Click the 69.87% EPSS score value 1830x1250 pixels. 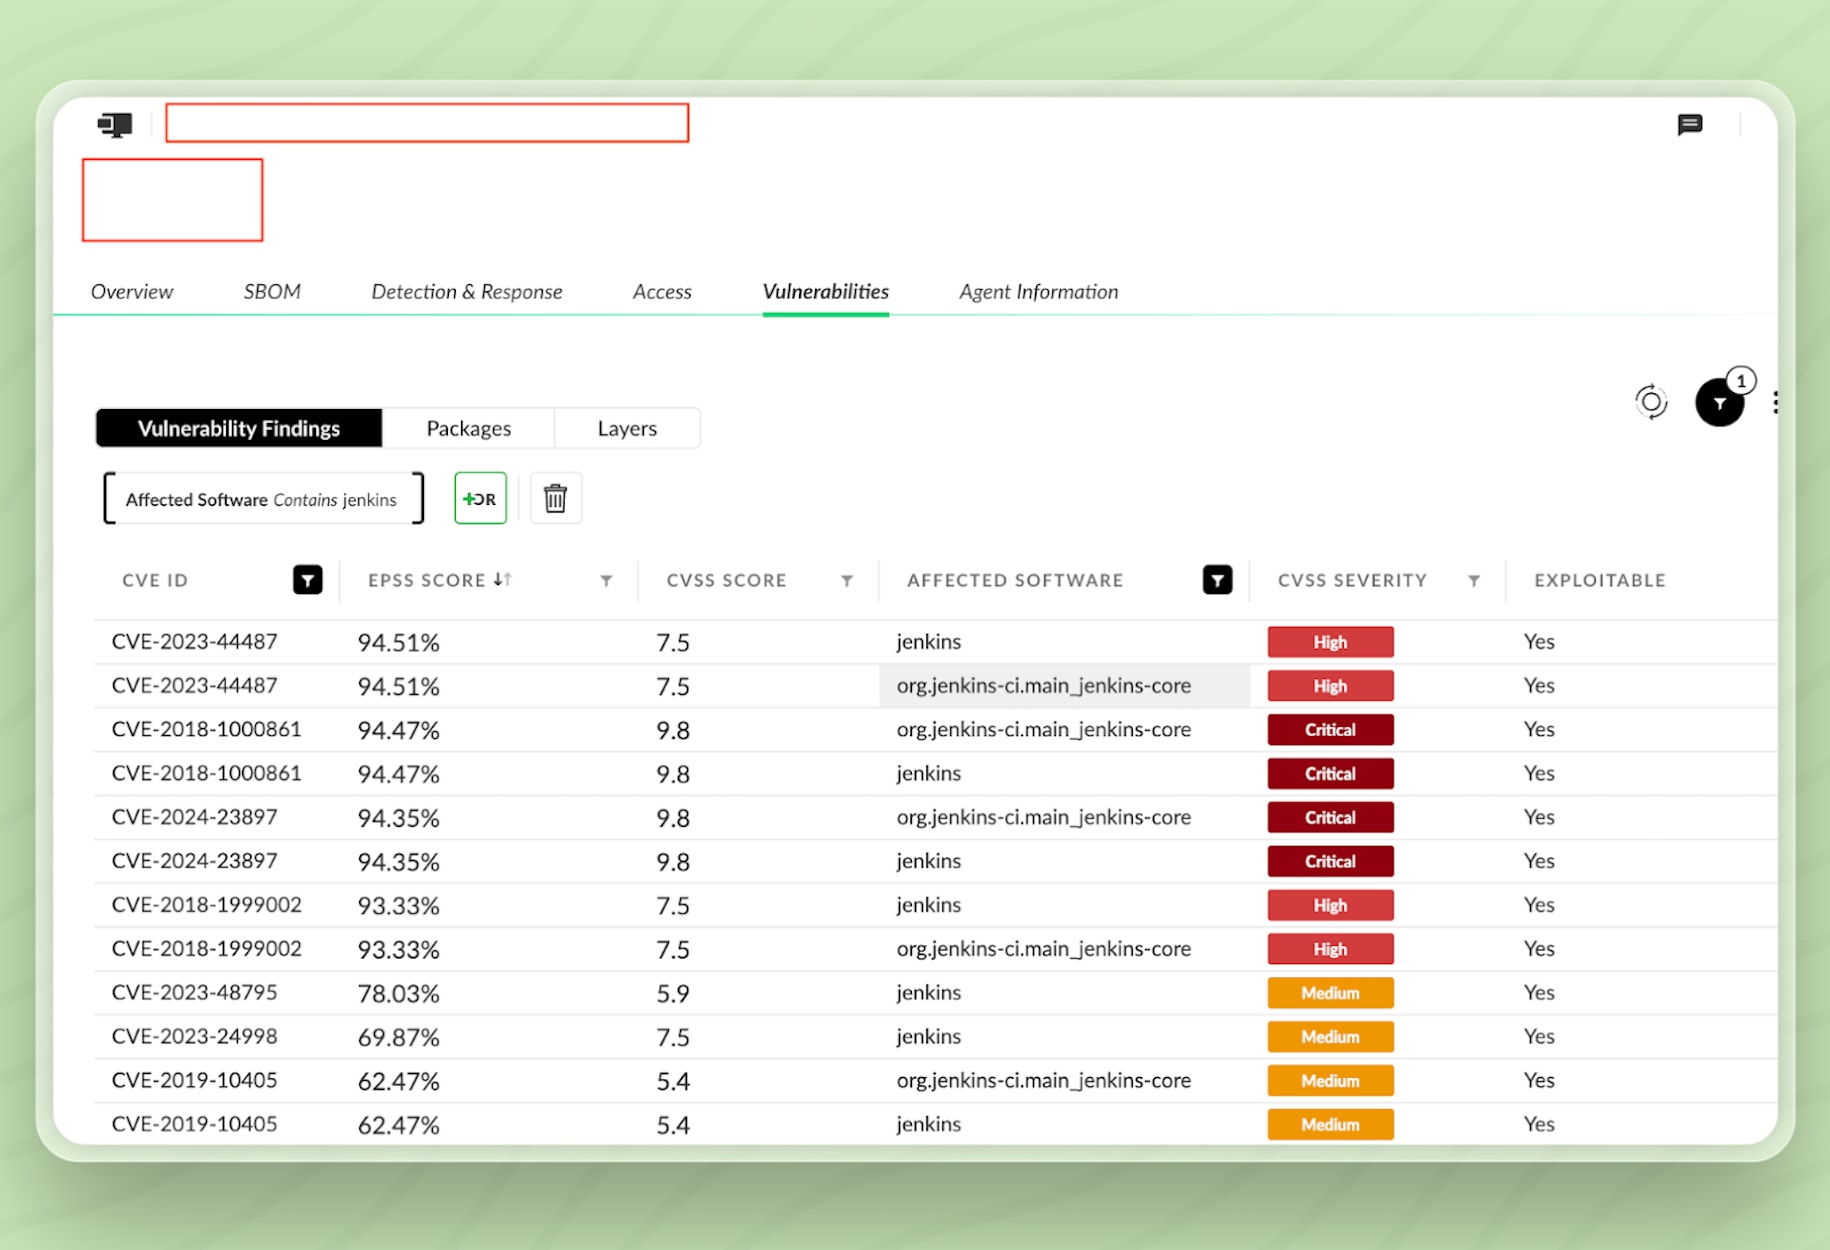pyautogui.click(x=398, y=1037)
